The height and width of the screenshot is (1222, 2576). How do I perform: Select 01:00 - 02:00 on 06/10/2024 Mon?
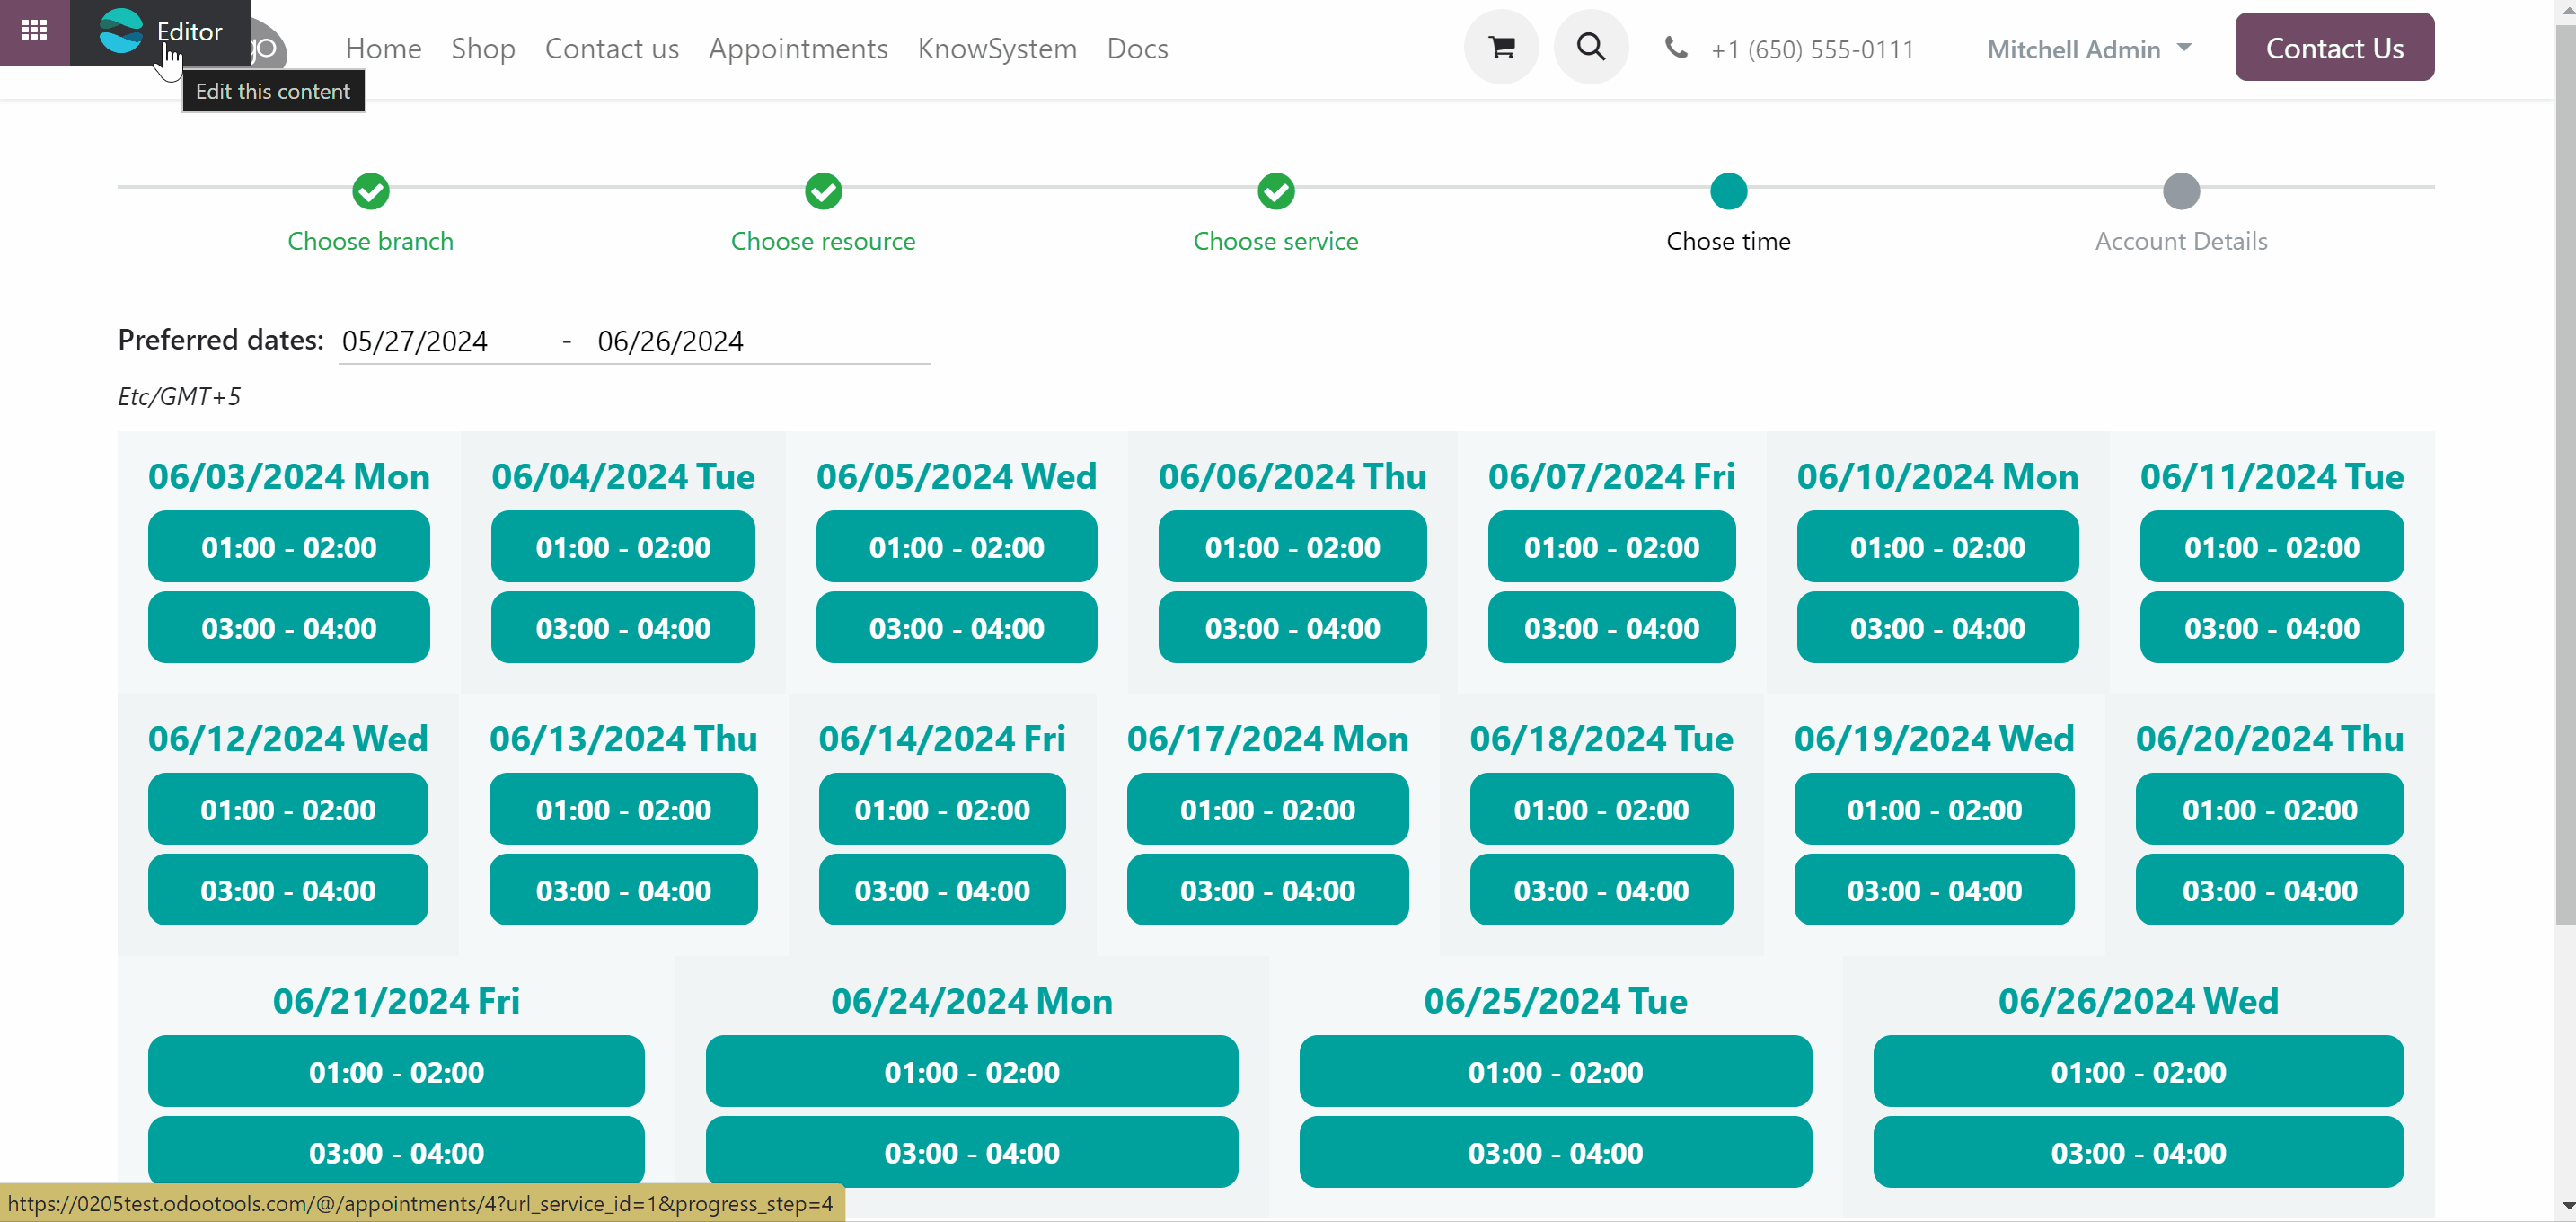[1937, 547]
